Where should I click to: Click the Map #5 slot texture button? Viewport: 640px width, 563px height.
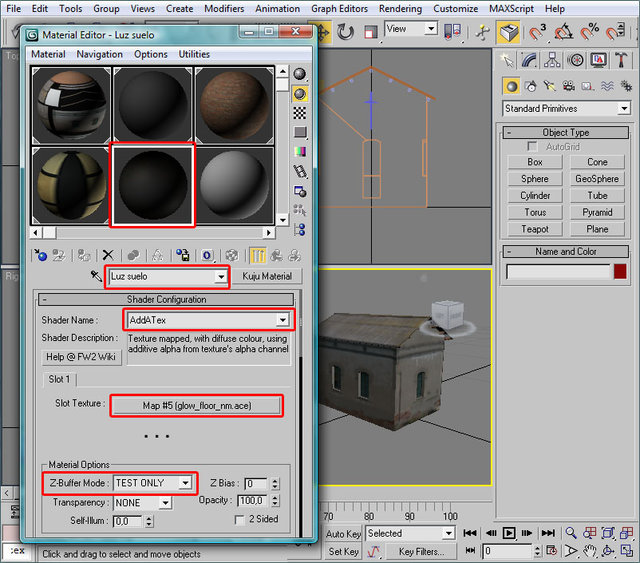[x=195, y=405]
